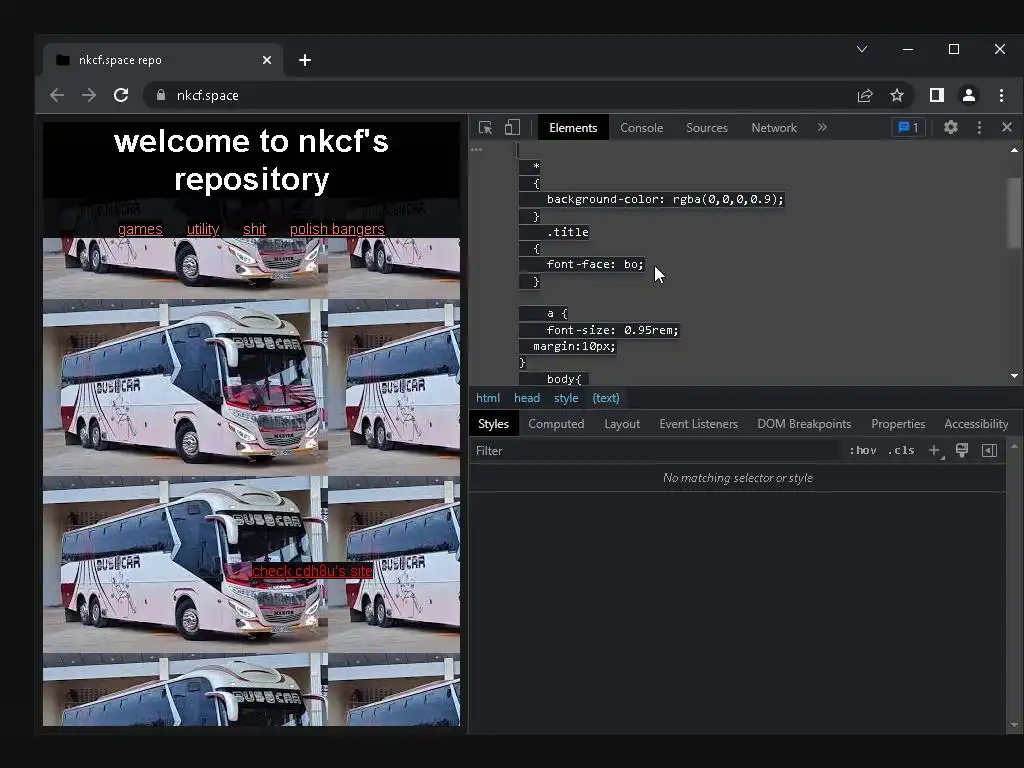Open the tab search dropdown chevron
Screen dimensions: 1024x768
click(862, 49)
